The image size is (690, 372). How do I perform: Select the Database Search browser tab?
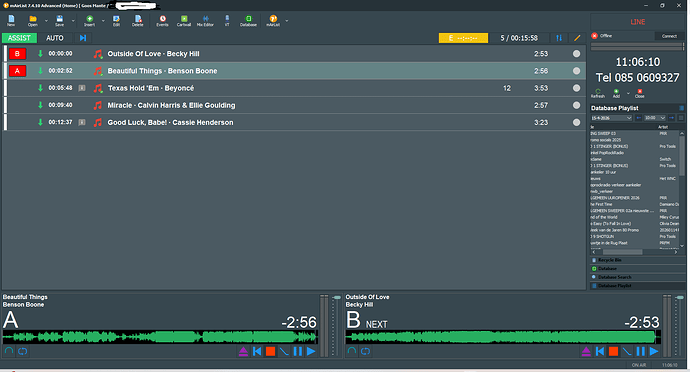[638, 277]
